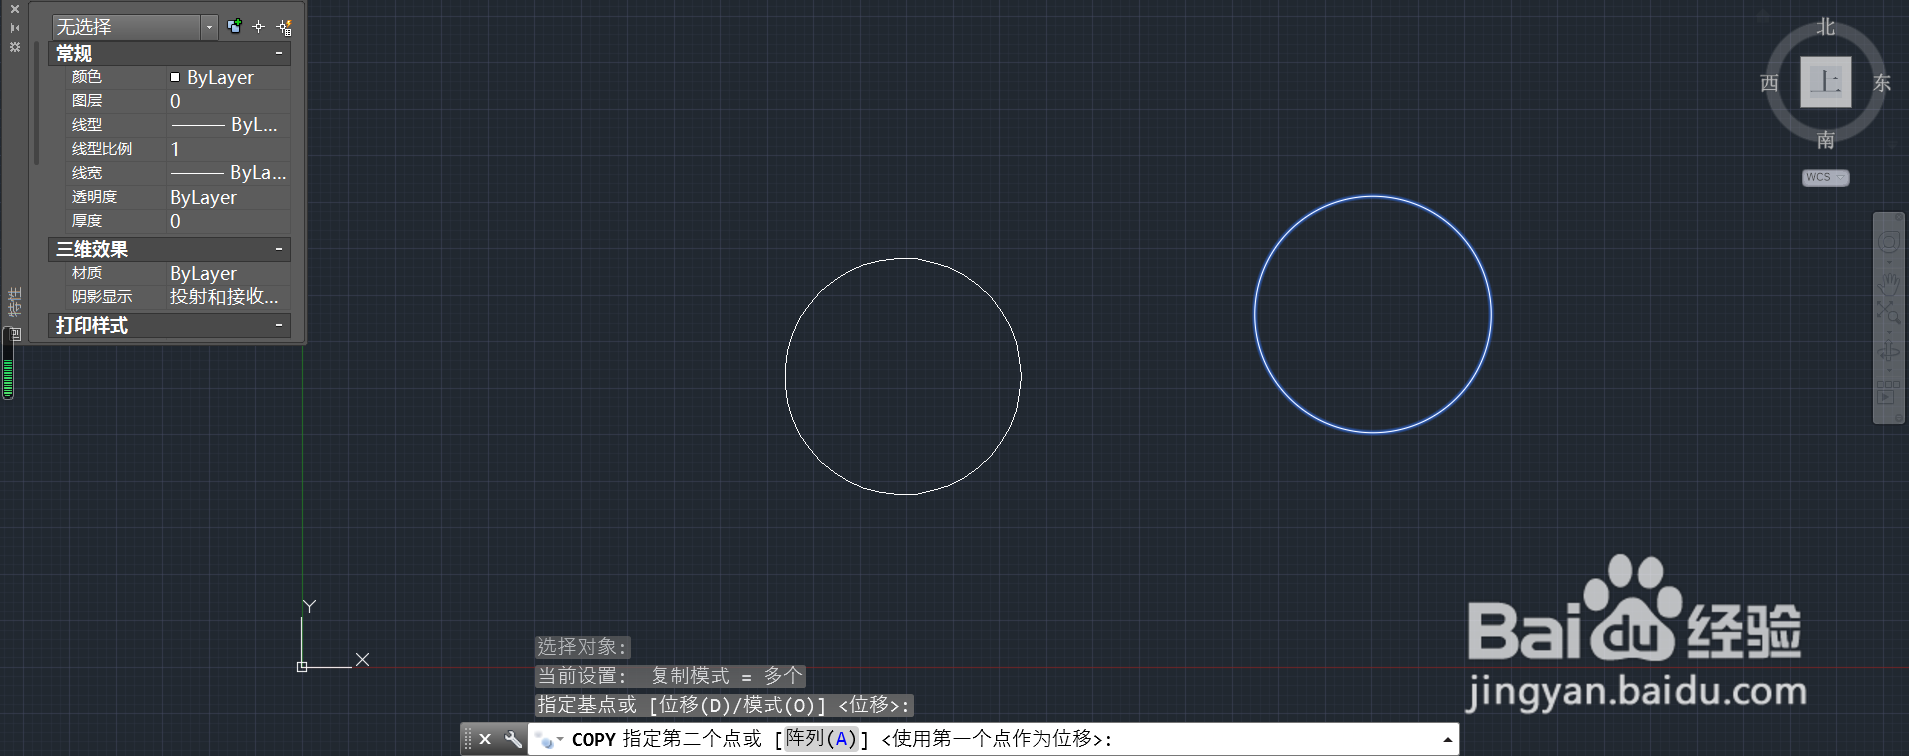Image resolution: width=1909 pixels, height=756 pixels.
Task: Click 东 east on the ViewCube compass
Action: point(1882,83)
